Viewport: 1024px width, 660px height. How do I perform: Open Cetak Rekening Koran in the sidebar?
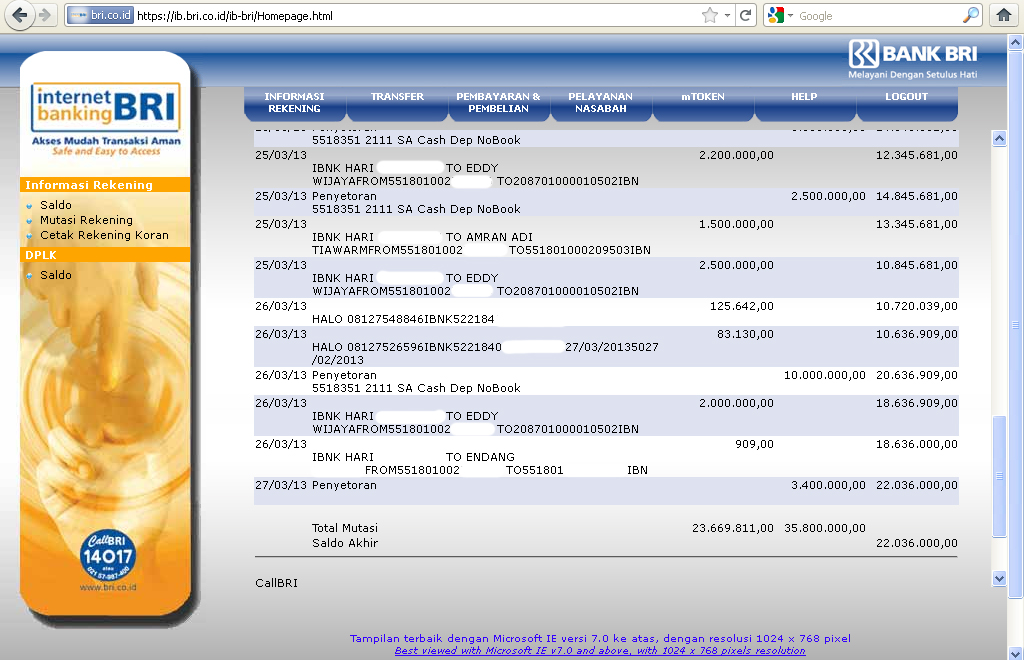point(104,235)
